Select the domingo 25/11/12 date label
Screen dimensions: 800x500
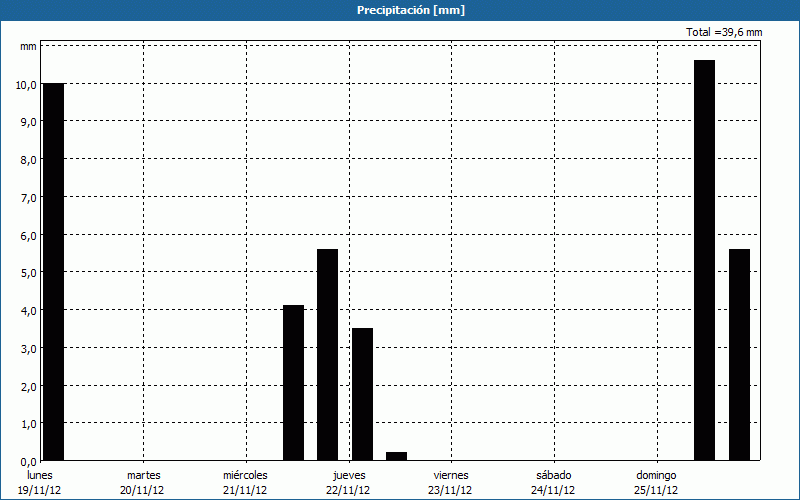[656, 482]
